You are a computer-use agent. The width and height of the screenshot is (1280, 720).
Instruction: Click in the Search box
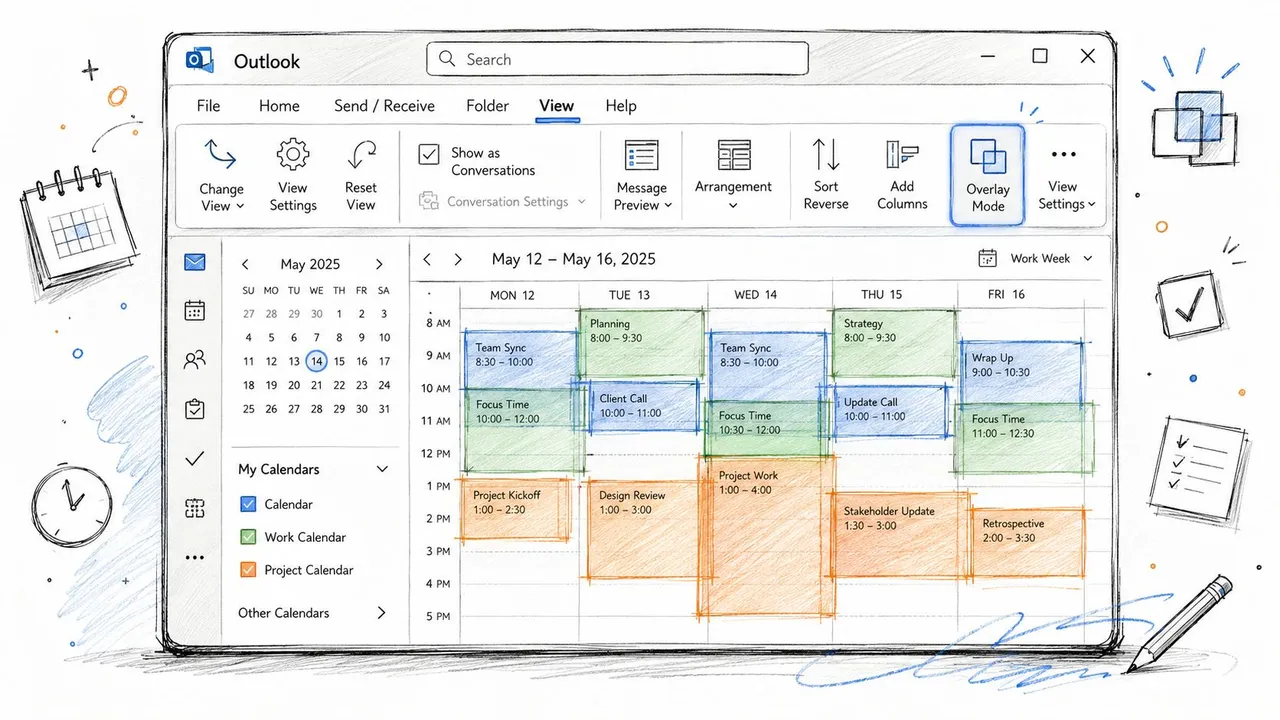tap(617, 59)
